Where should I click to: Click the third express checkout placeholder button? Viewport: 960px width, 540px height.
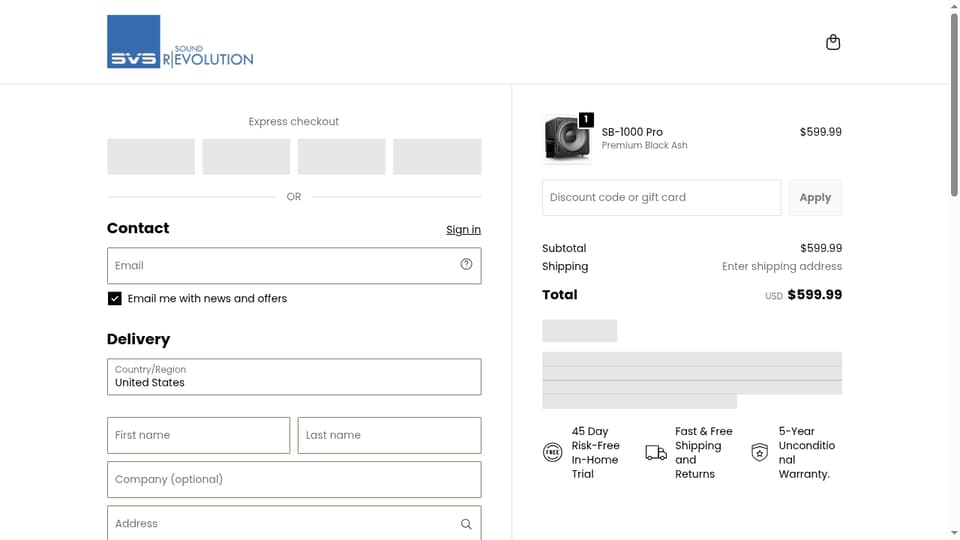342,157
